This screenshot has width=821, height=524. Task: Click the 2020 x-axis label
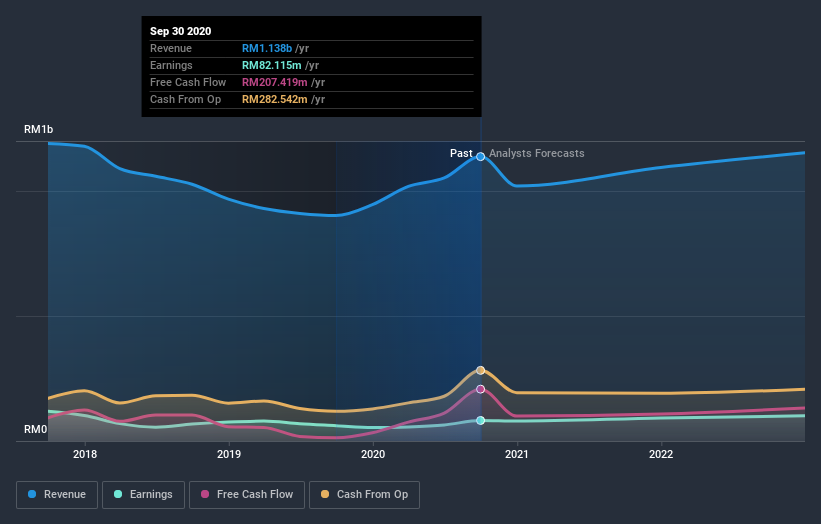coord(373,454)
